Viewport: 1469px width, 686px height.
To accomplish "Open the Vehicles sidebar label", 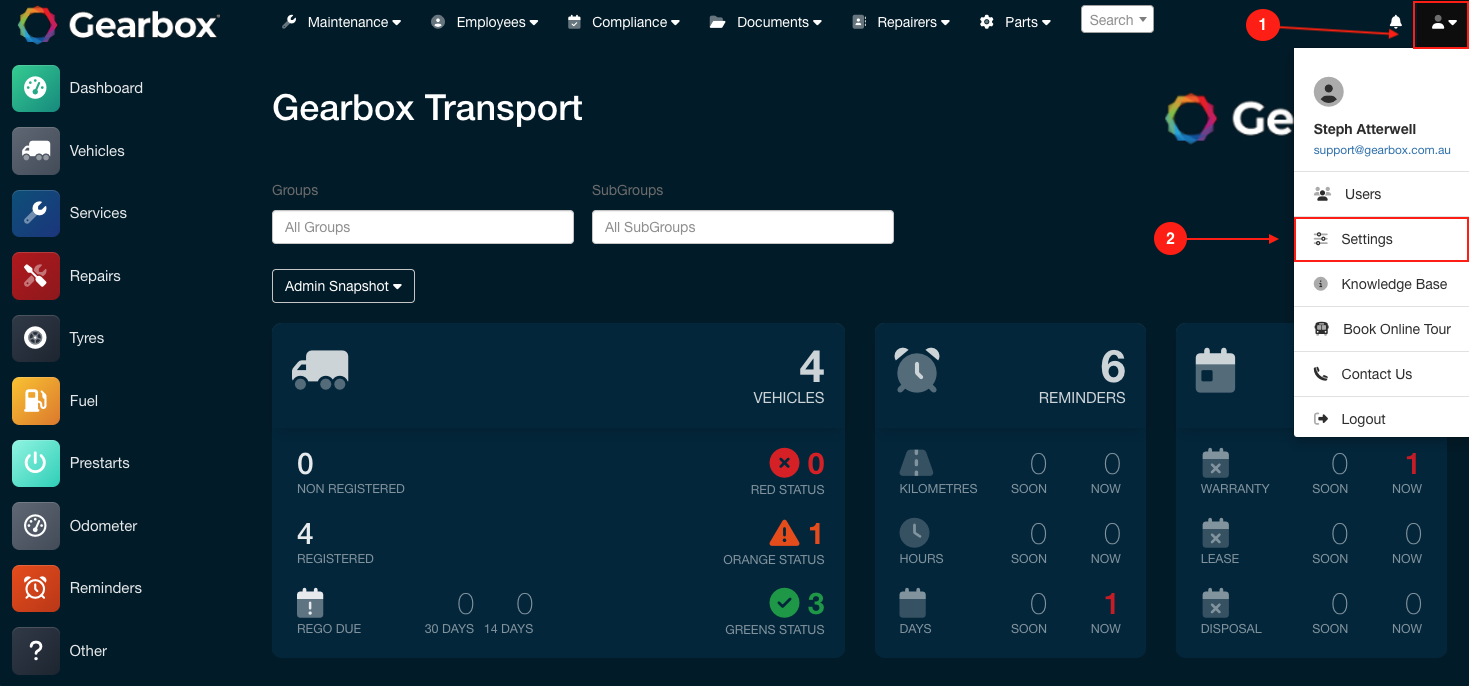I will (97, 151).
